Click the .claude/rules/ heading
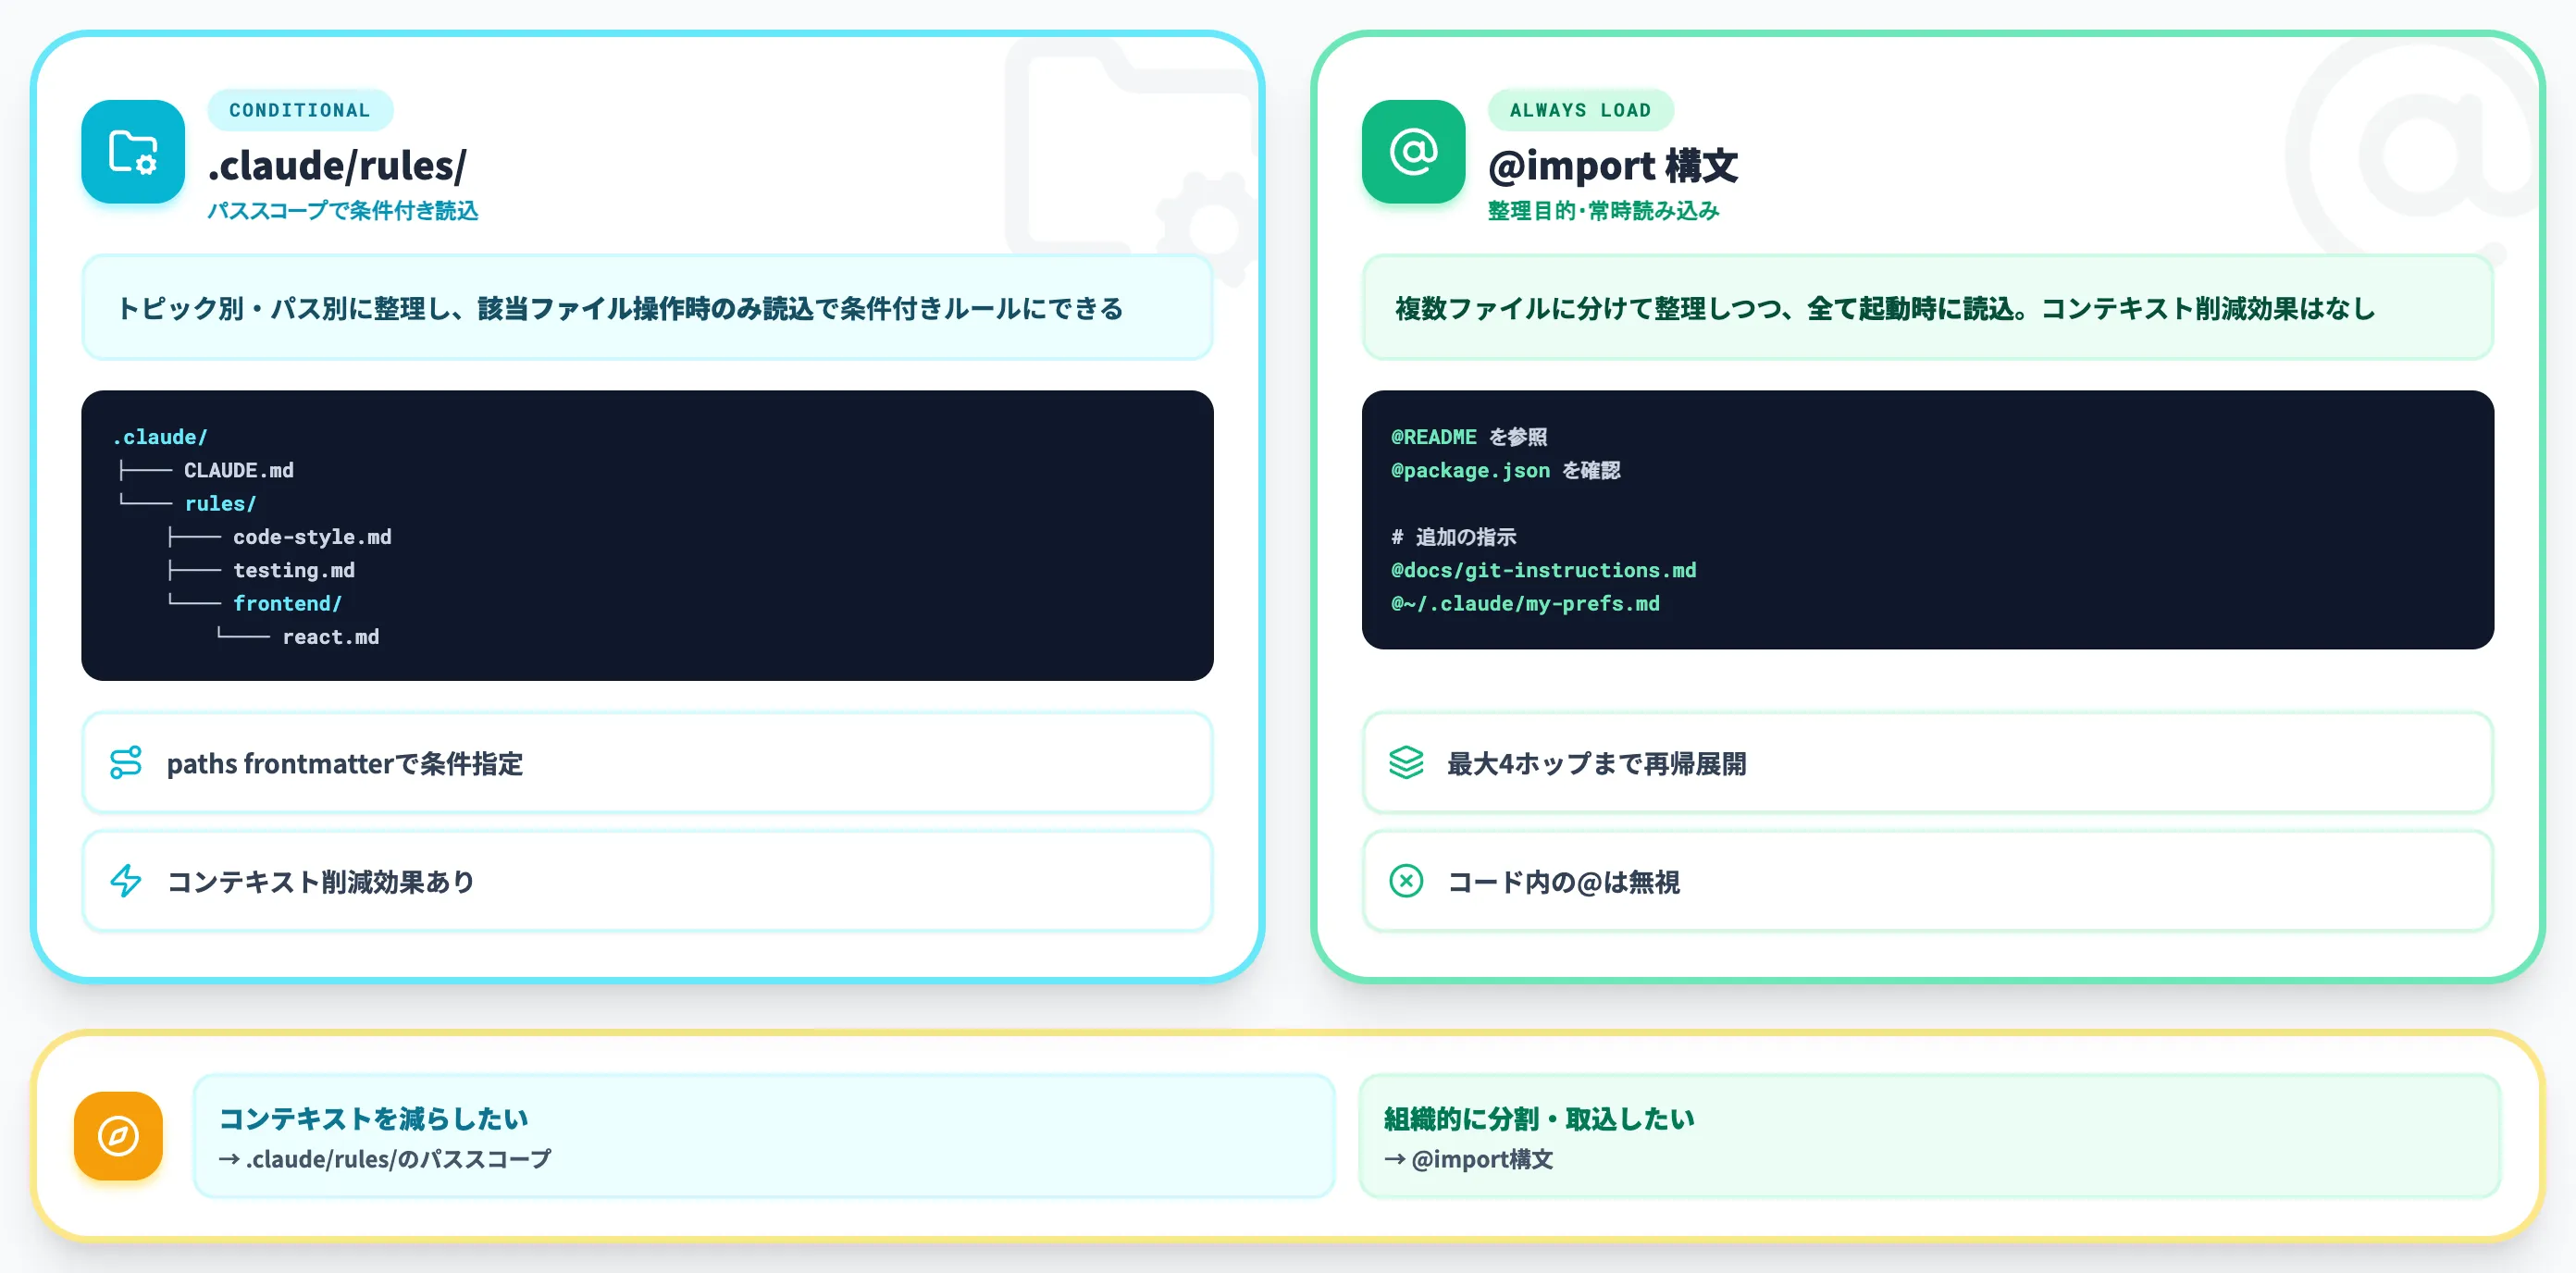The image size is (2576, 1273). coord(337,166)
